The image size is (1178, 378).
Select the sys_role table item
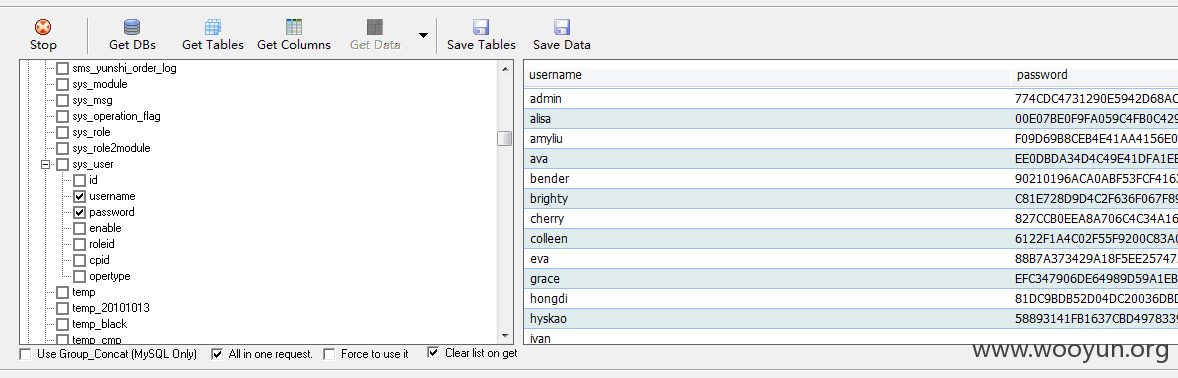click(91, 132)
